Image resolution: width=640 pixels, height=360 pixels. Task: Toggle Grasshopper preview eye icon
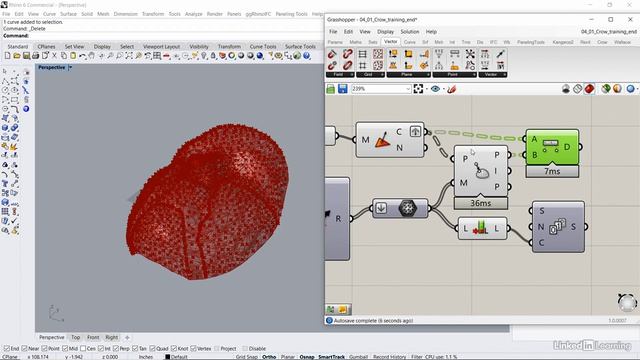click(x=435, y=89)
